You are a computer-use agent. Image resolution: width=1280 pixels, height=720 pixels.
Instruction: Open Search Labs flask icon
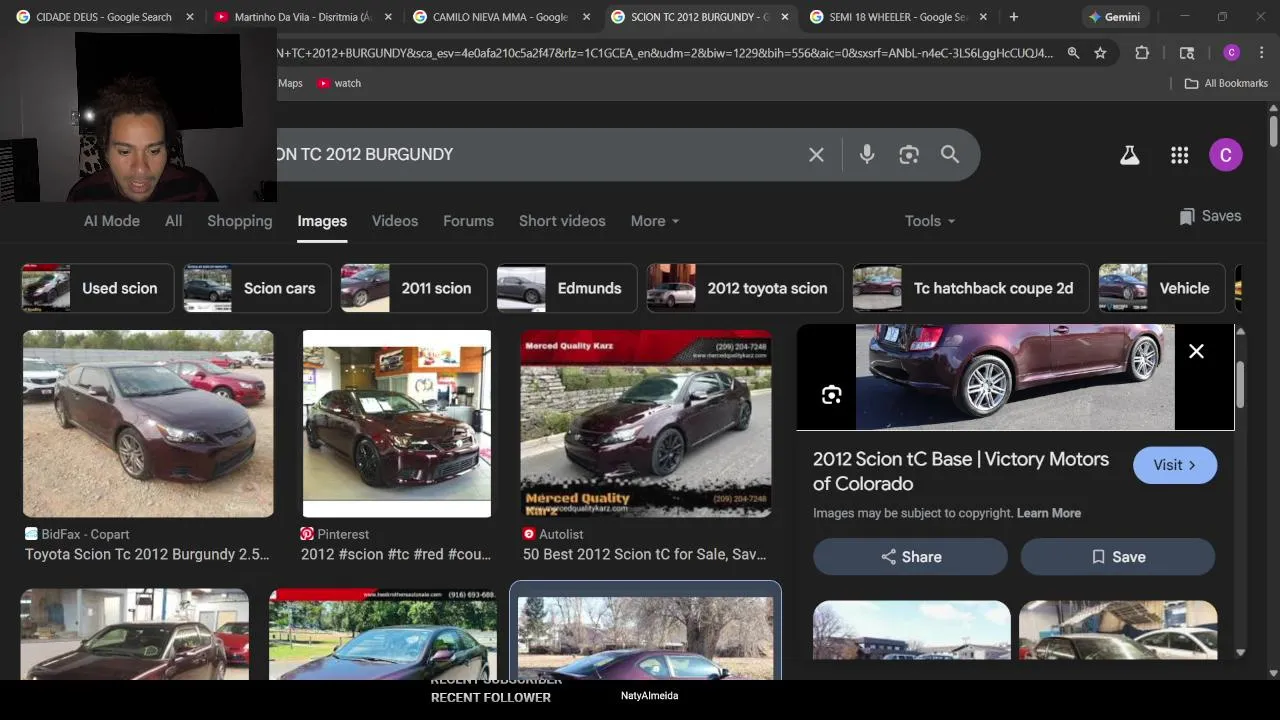click(1129, 155)
